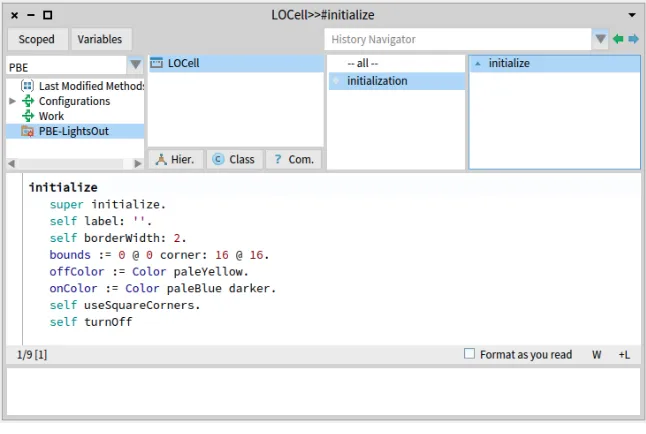Select the -- all -- protocol

pos(363,63)
